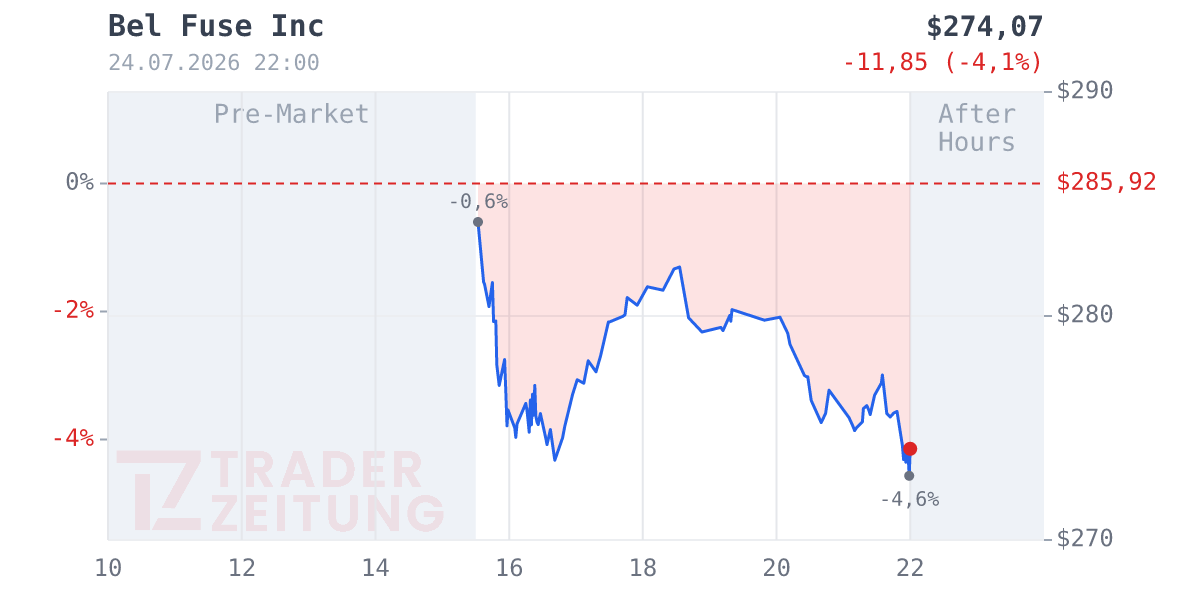Click the -4,6% low annotation text
The image size is (1200, 600).
click(x=909, y=499)
